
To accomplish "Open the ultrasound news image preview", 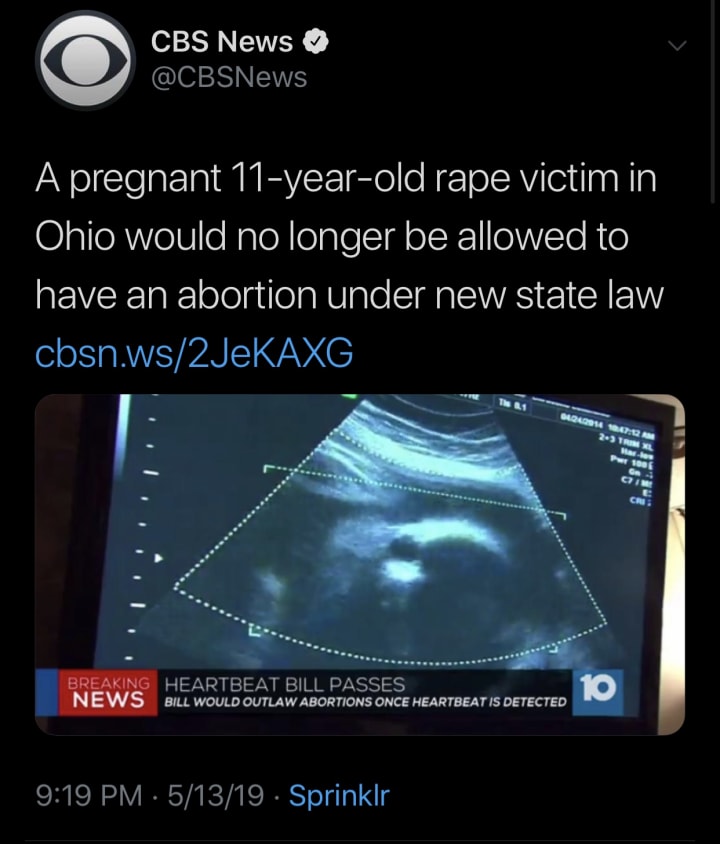I will (359, 565).
